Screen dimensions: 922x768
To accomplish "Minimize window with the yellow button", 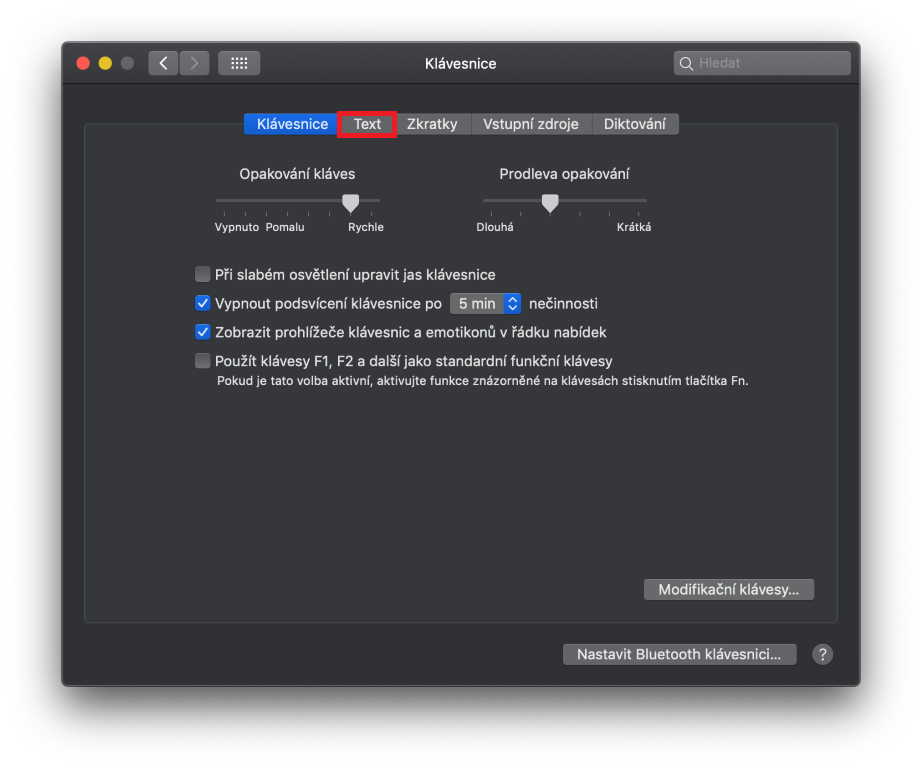I will 105,63.
